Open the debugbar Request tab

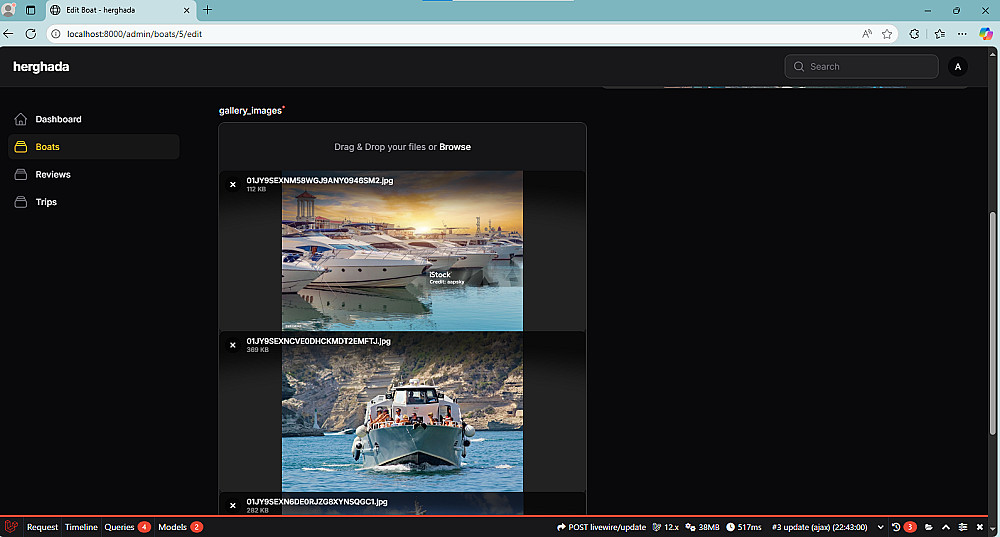(x=42, y=527)
